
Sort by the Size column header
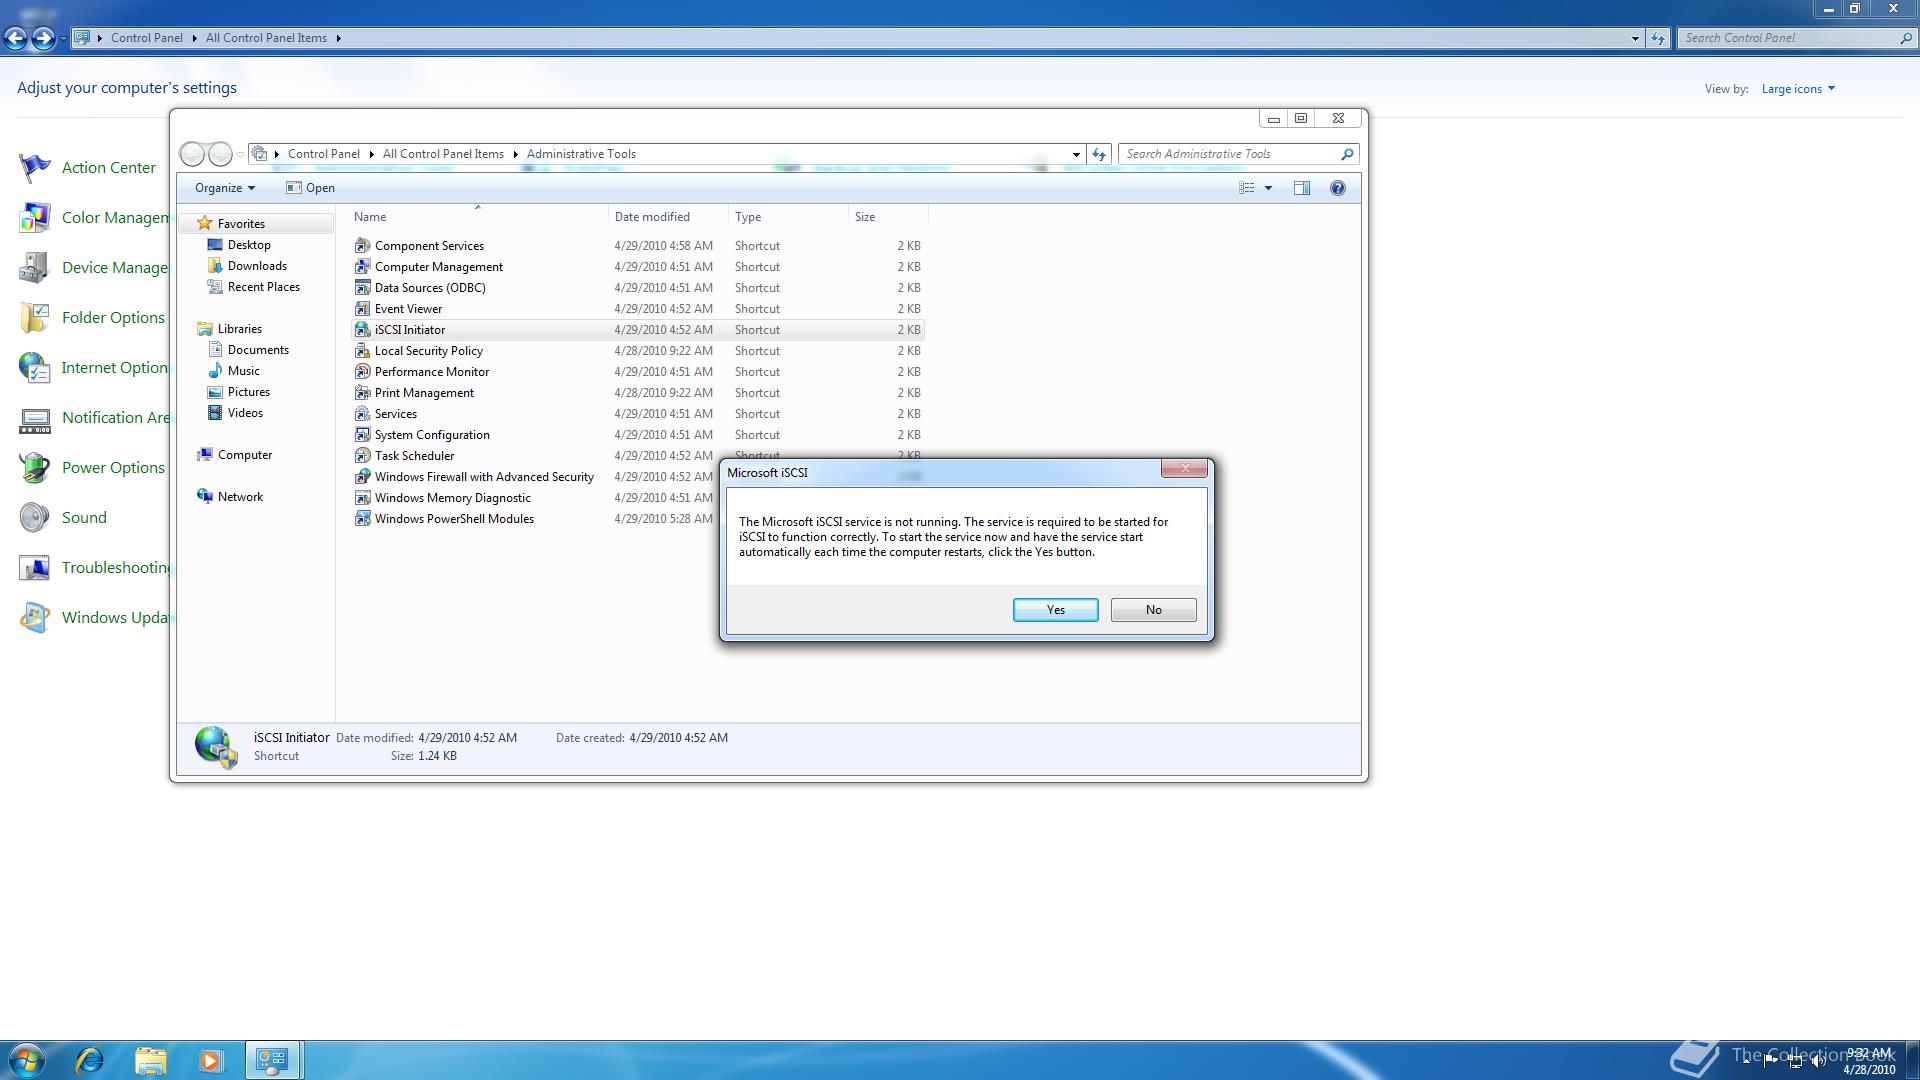coord(888,217)
